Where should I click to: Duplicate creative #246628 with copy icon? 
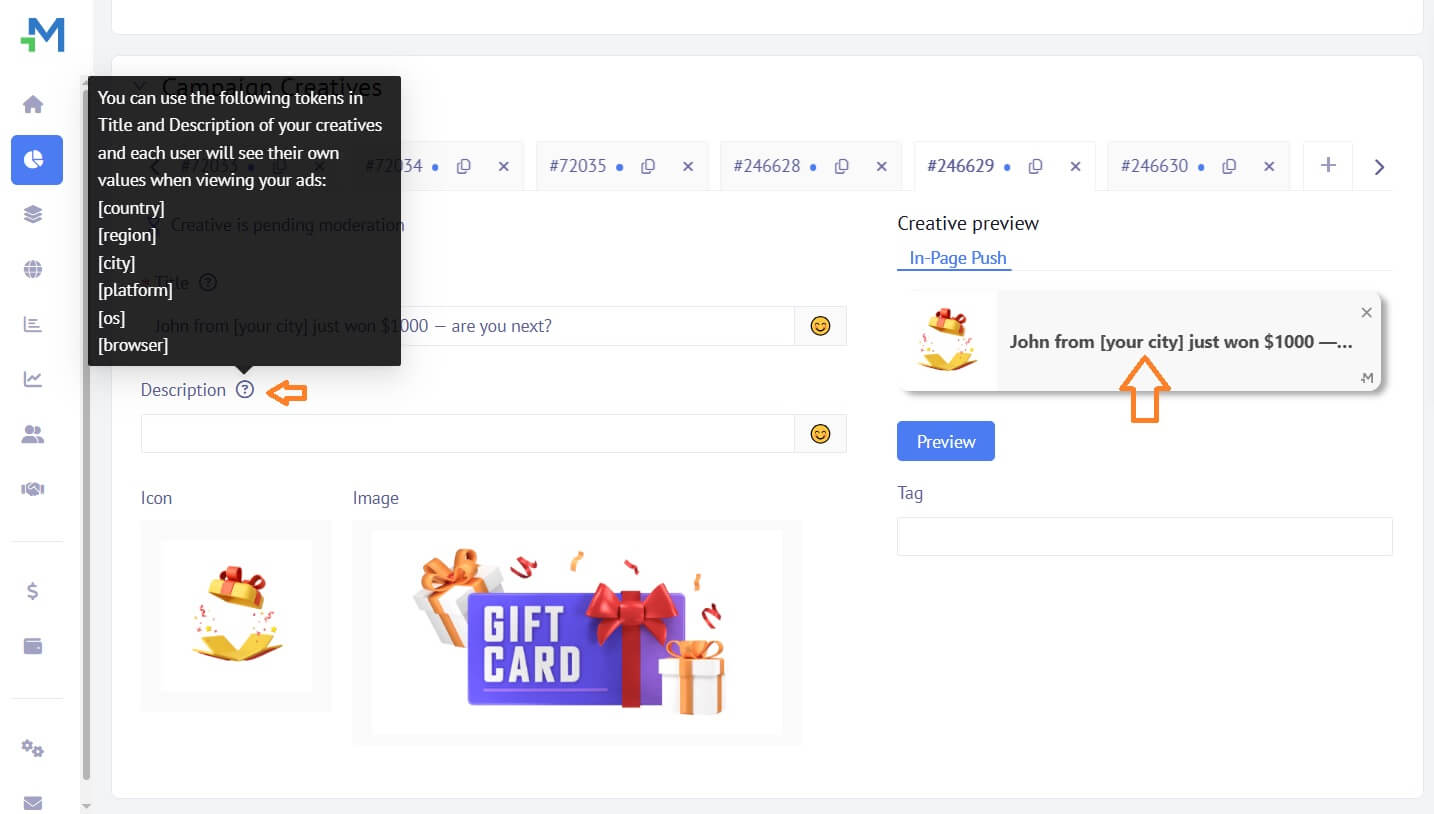click(x=842, y=166)
